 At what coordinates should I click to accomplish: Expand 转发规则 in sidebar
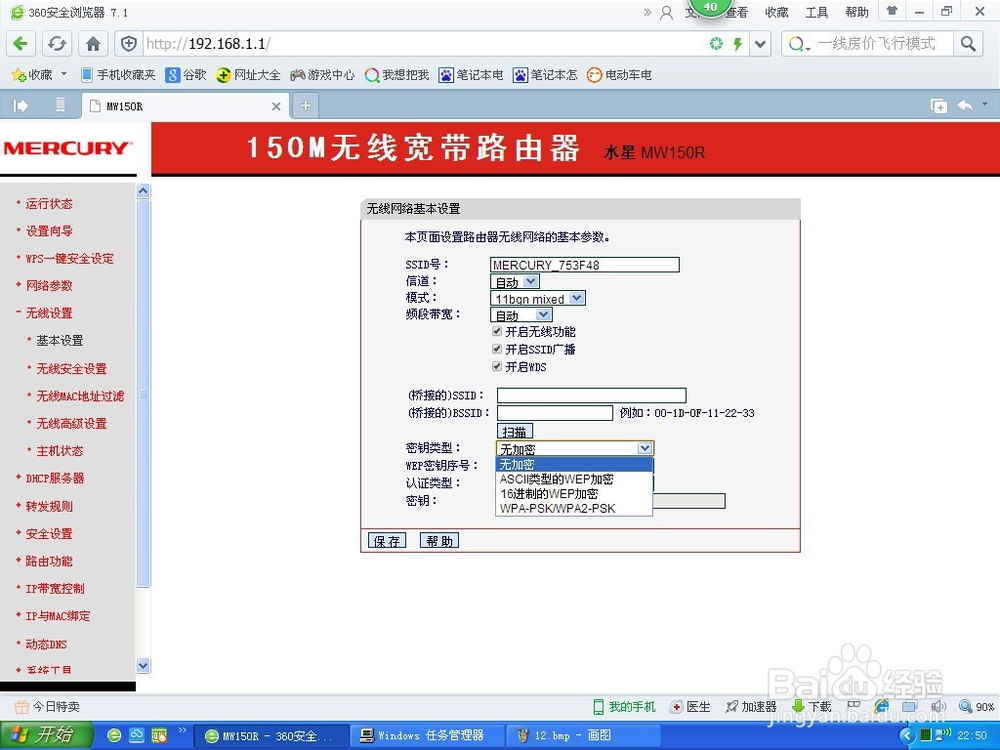tap(49, 506)
